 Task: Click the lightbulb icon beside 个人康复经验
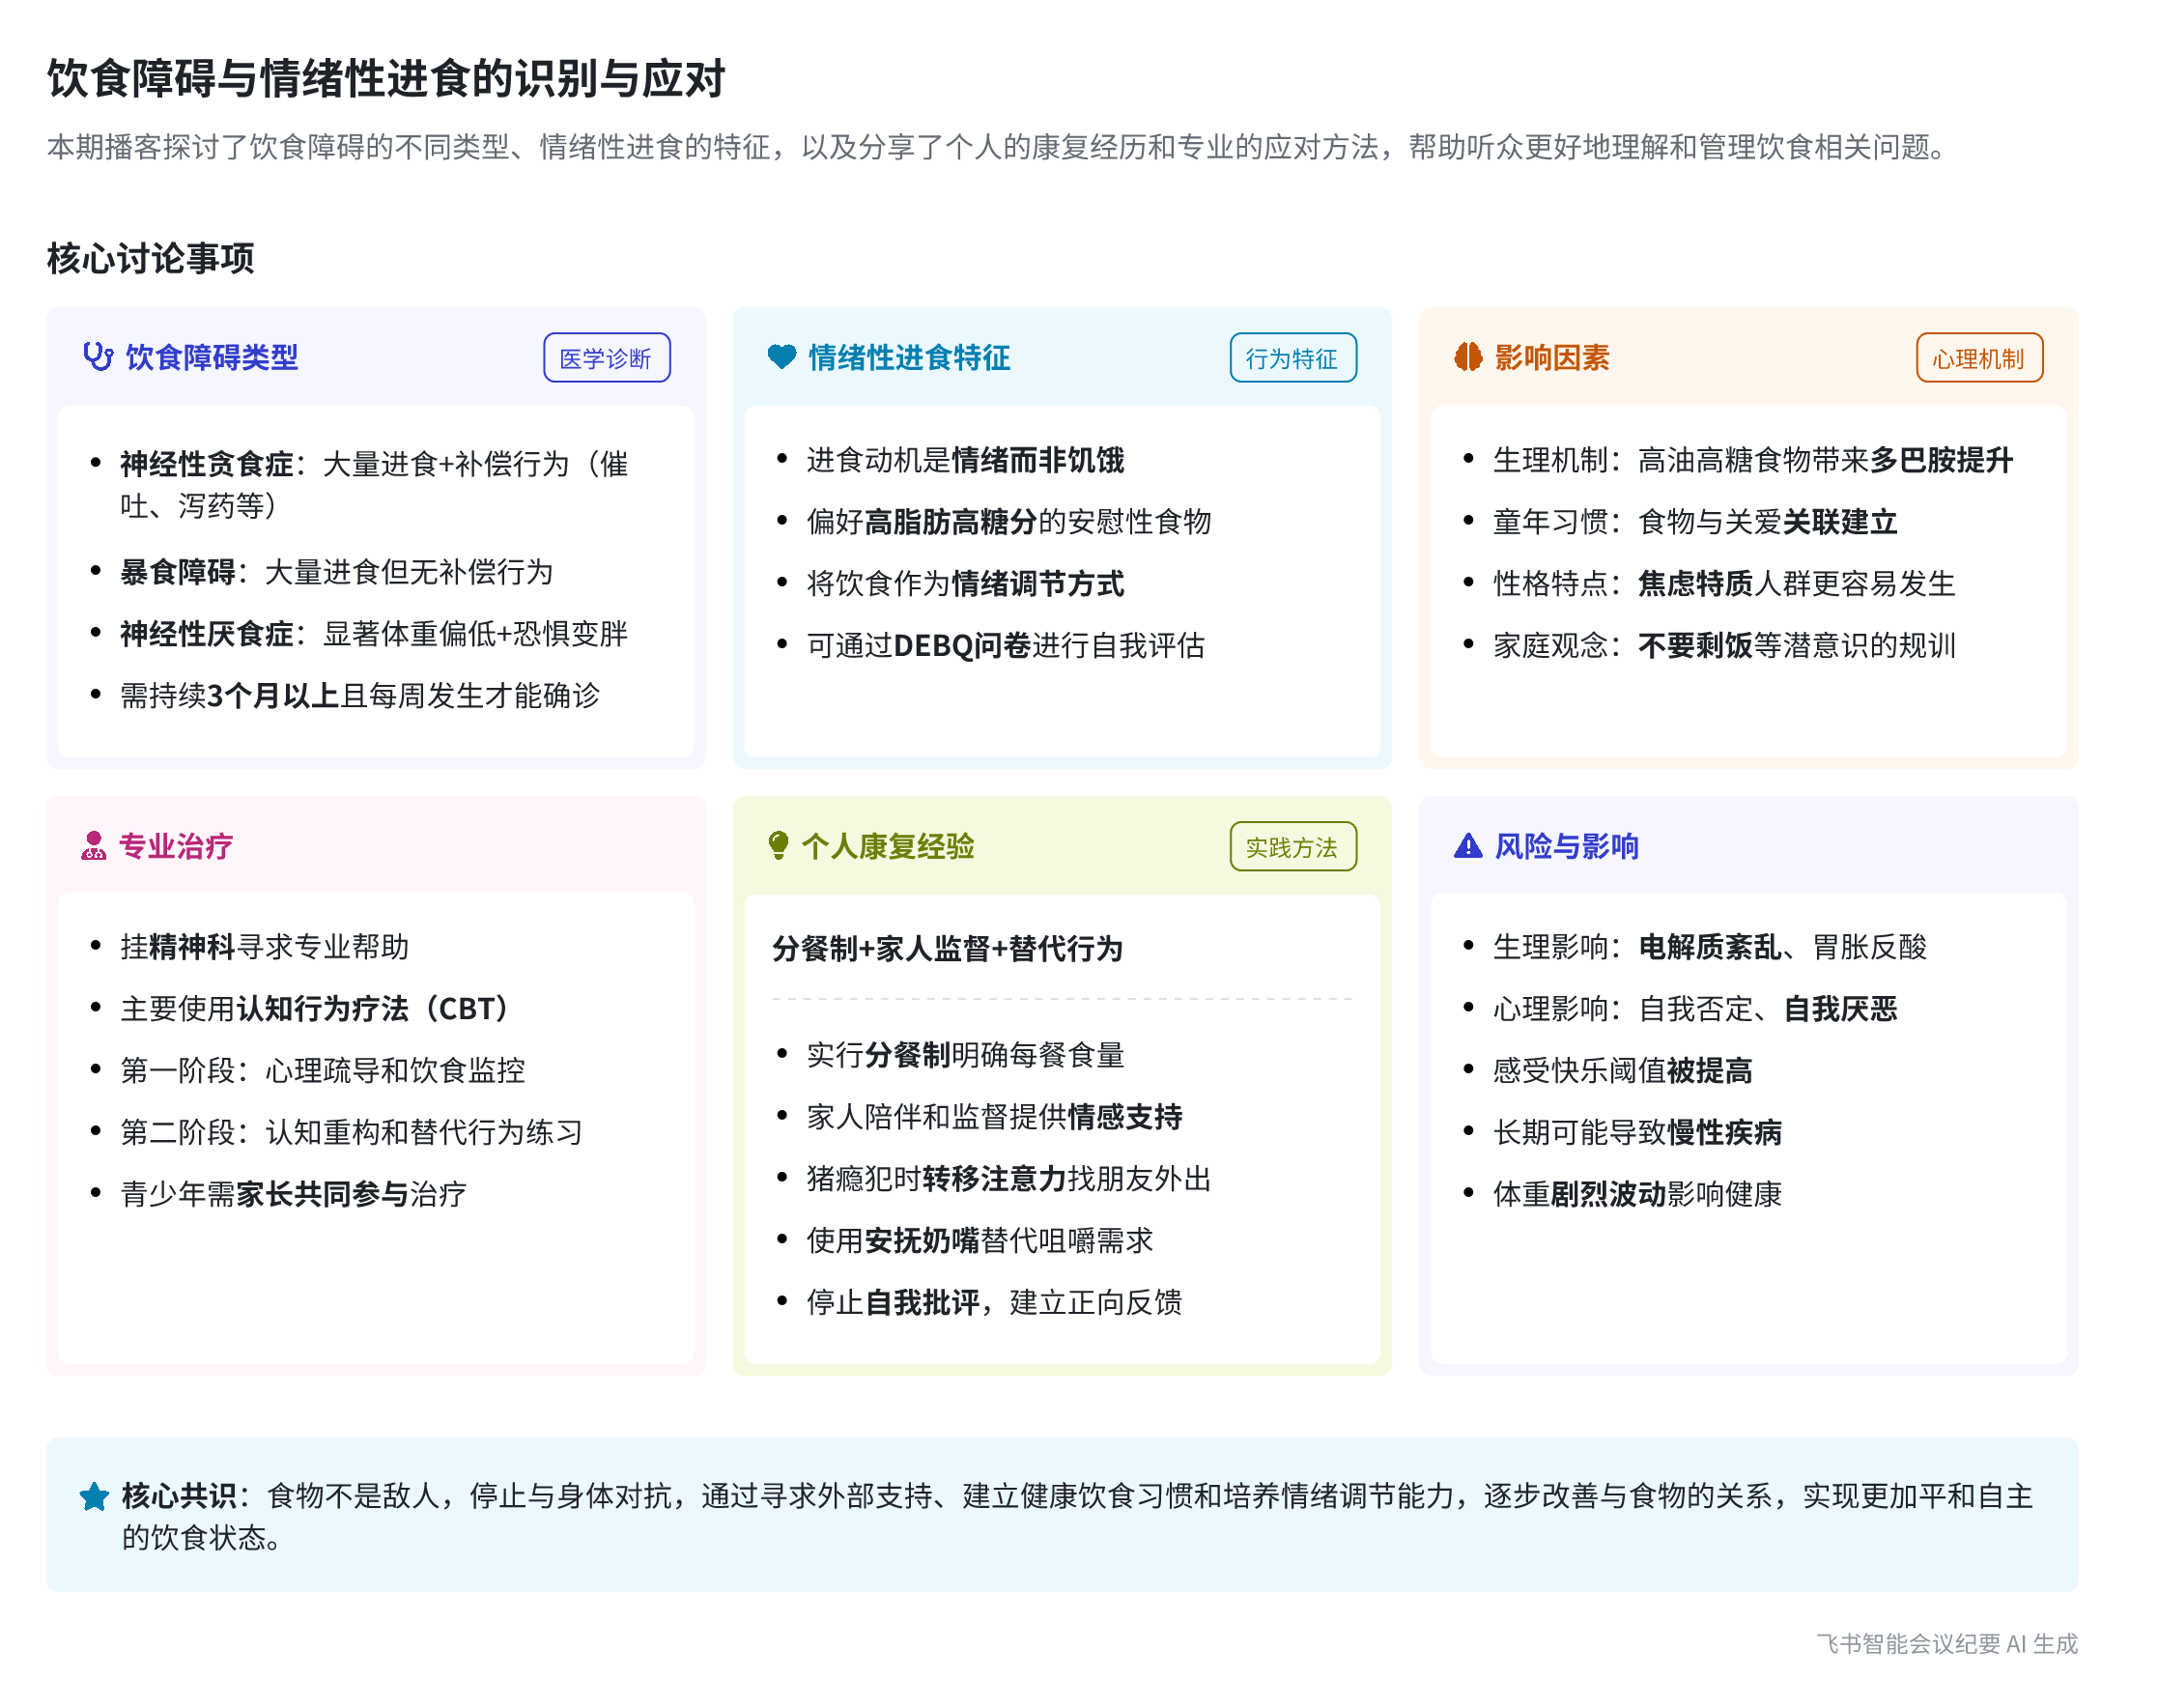[x=778, y=846]
